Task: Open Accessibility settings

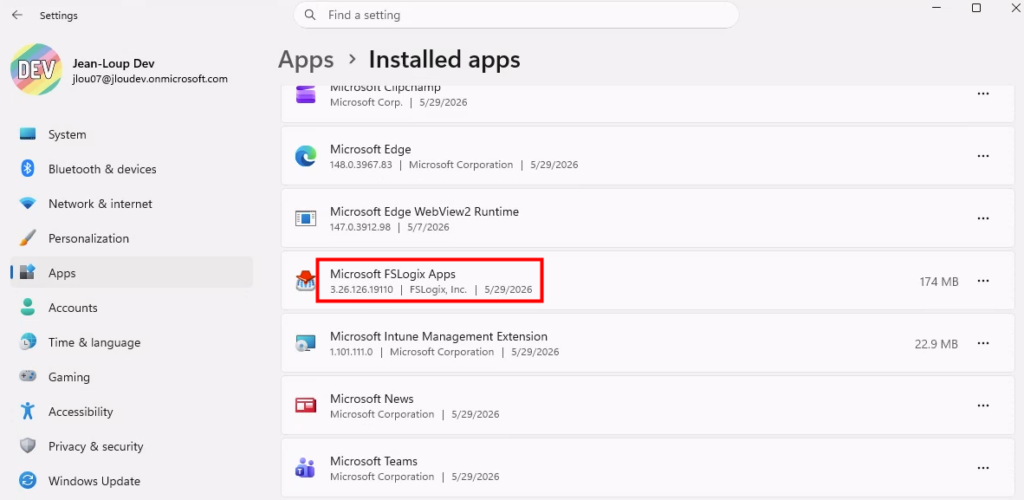Action: 131,411
